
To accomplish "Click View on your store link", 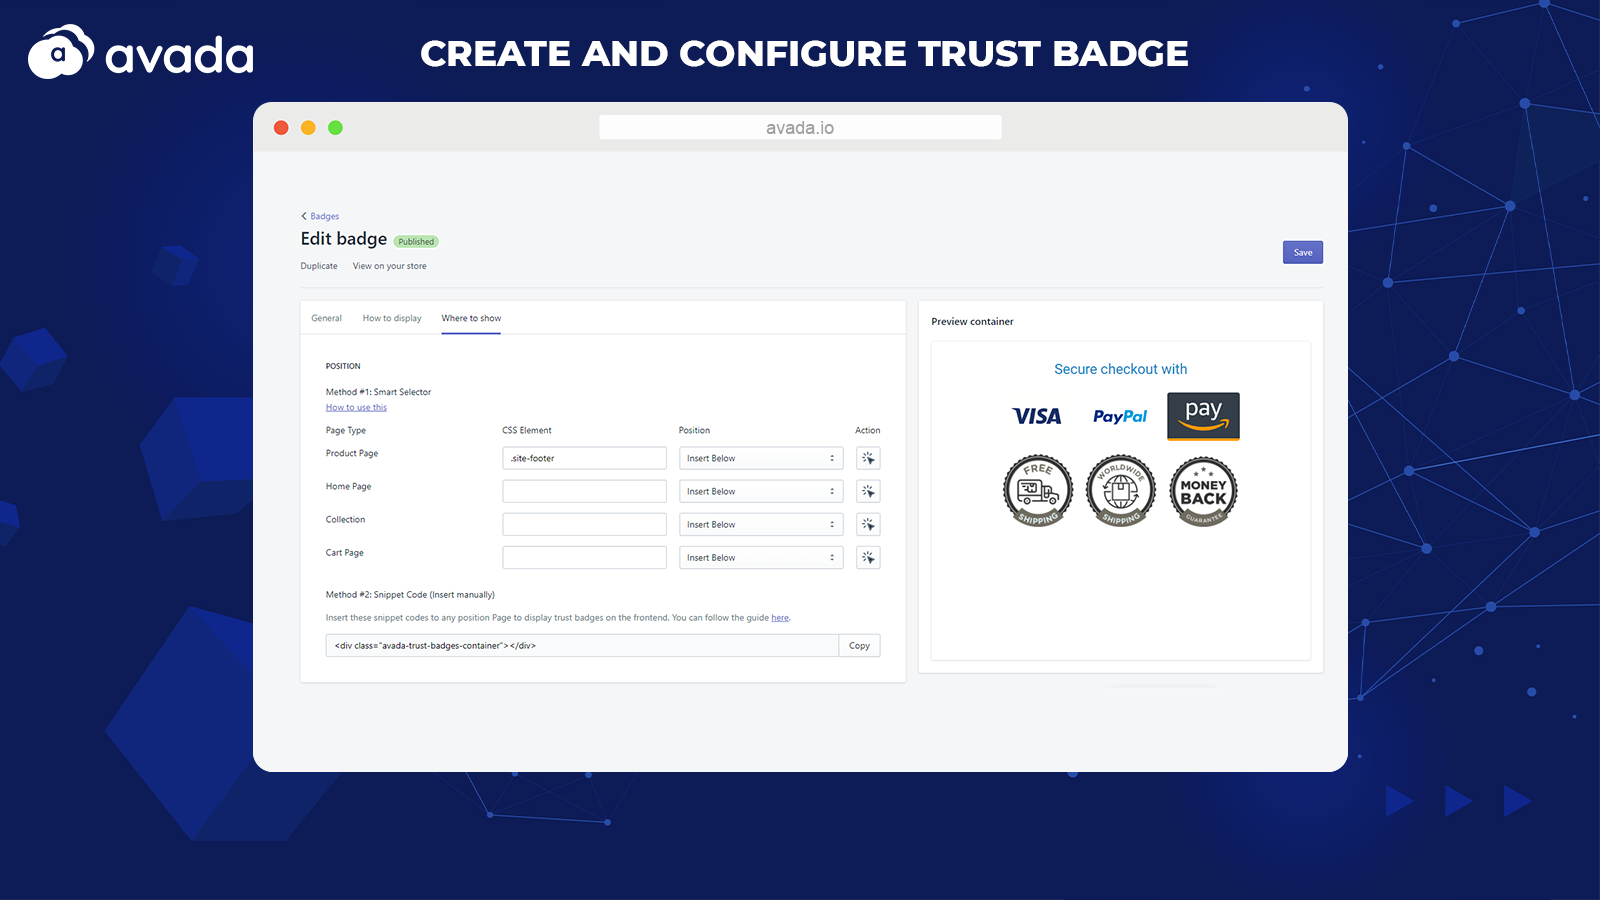I will coord(389,266).
